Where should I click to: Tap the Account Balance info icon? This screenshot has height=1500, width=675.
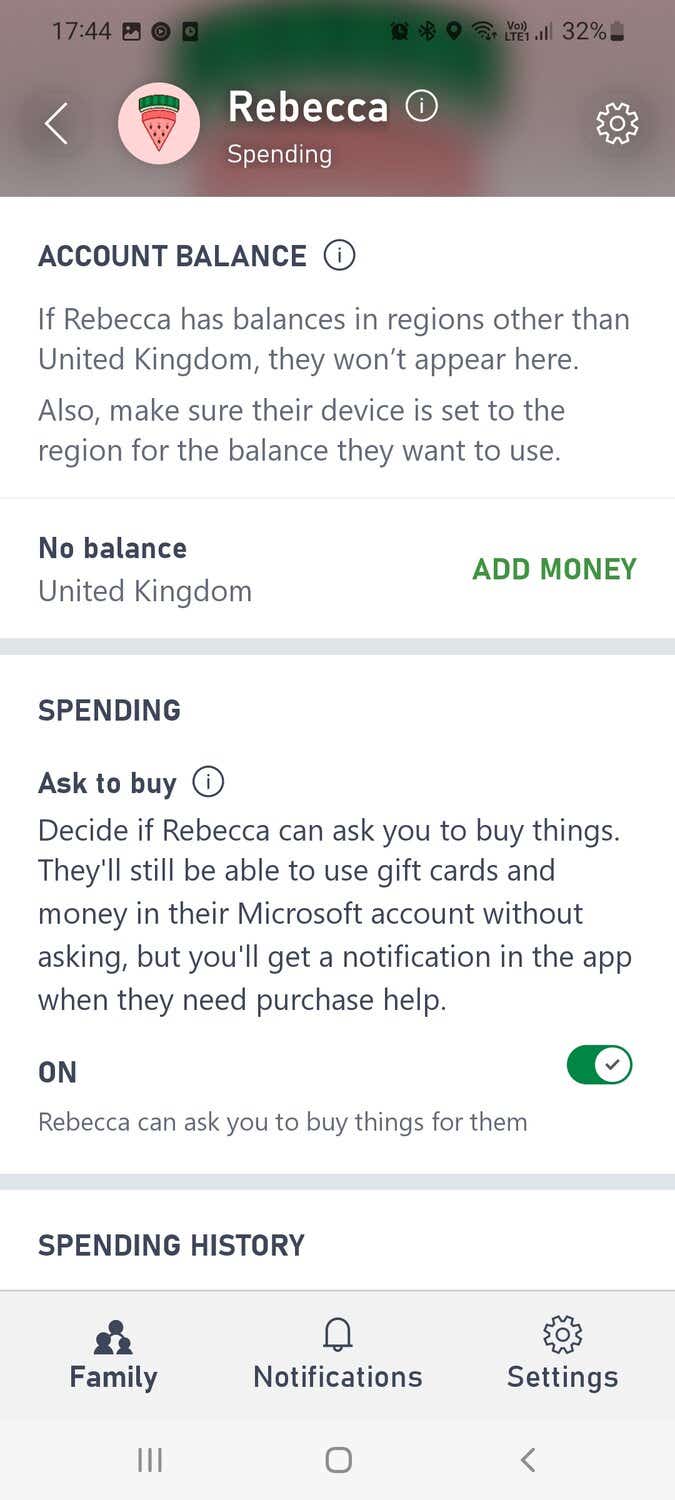pos(339,256)
